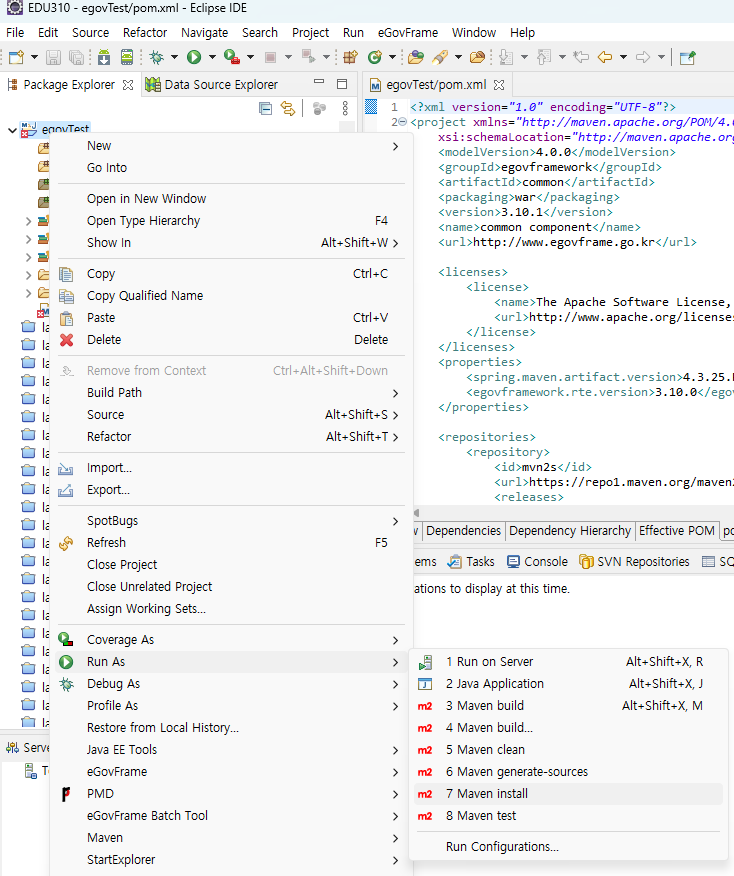734x876 pixels.
Task: Select Export... from the context menu
Action: [231, 489]
